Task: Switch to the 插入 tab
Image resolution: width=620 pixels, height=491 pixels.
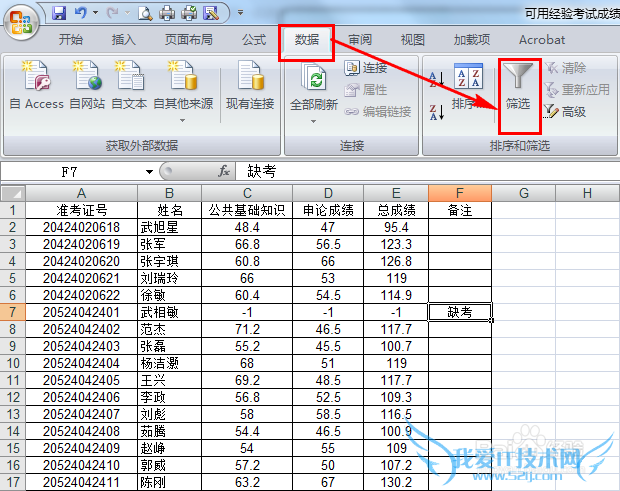Action: (x=123, y=40)
